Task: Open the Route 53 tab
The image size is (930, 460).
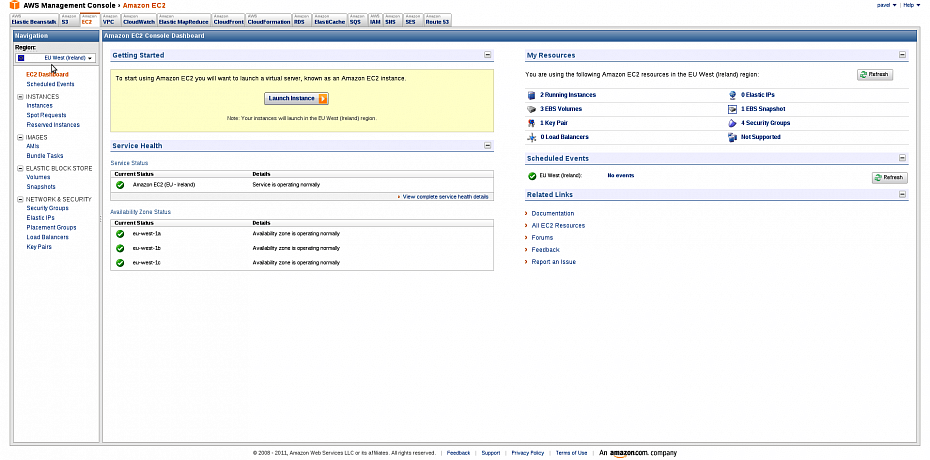Action: 437,20
